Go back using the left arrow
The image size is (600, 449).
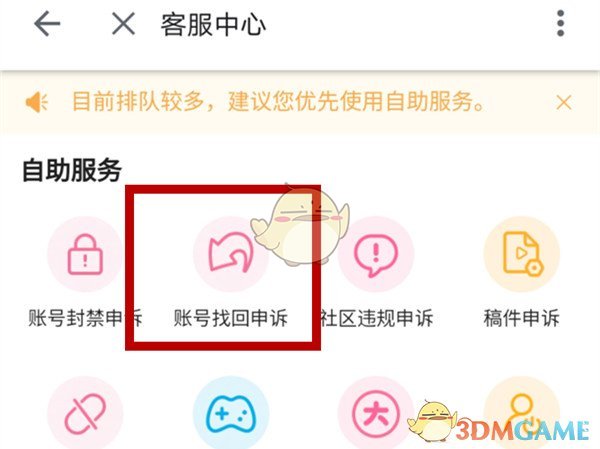[x=47, y=24]
